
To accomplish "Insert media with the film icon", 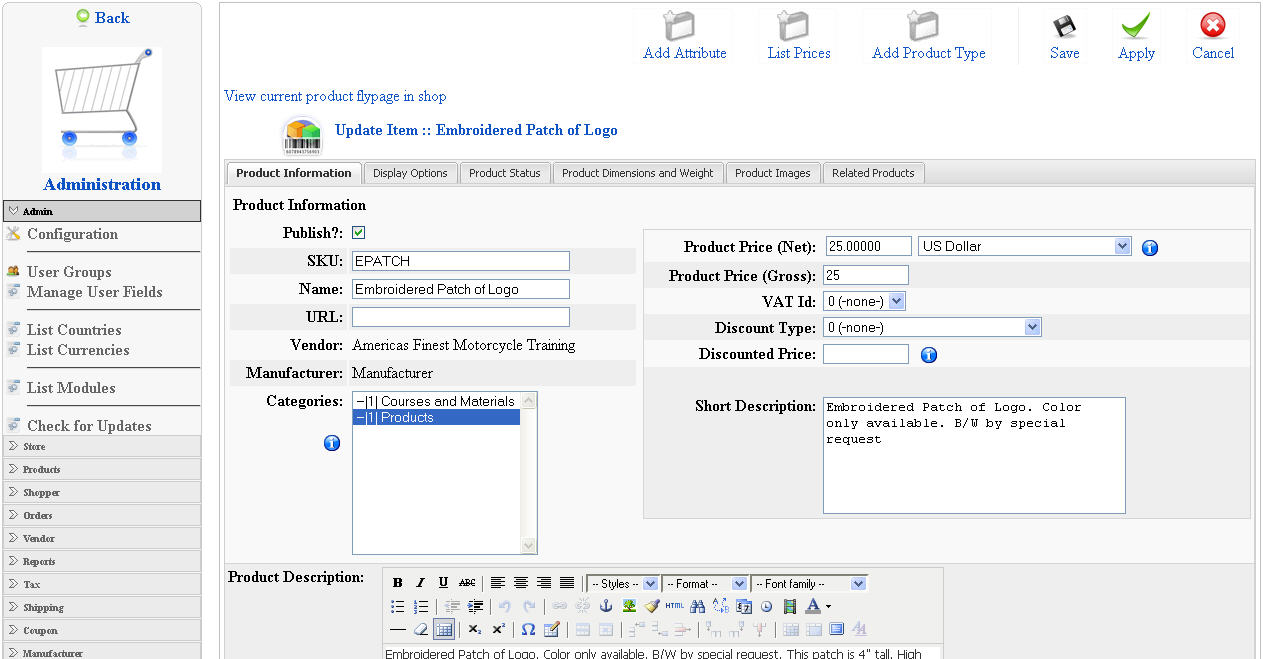I will (x=789, y=606).
